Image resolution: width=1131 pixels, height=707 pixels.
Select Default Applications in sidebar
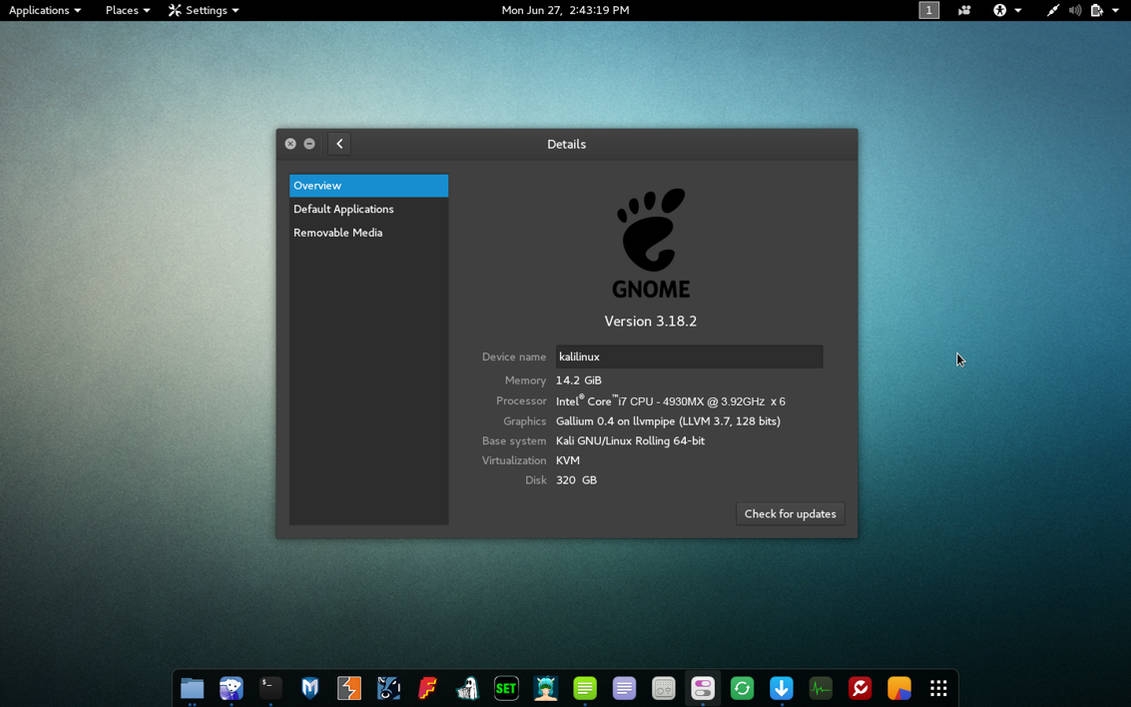343,209
